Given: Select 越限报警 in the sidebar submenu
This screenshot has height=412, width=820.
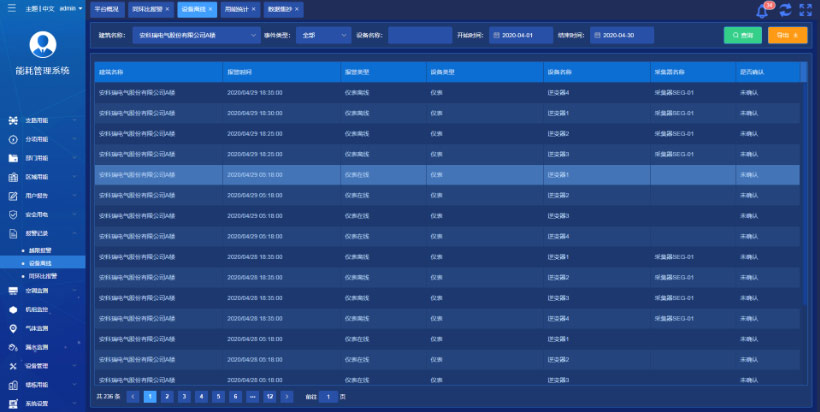Looking at the screenshot, I should (41, 250).
